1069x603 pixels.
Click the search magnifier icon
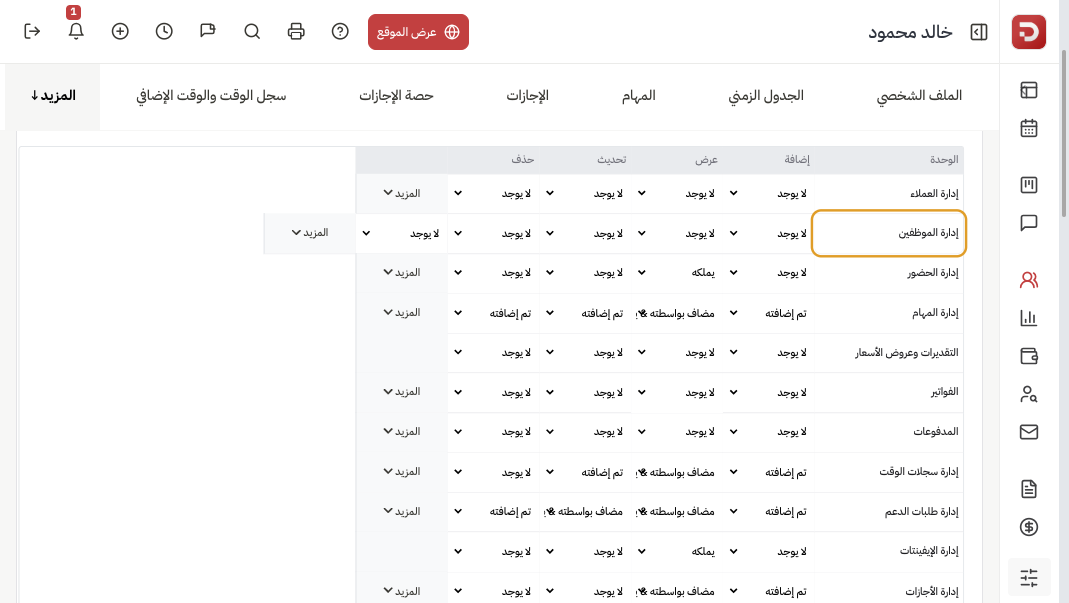point(252,31)
